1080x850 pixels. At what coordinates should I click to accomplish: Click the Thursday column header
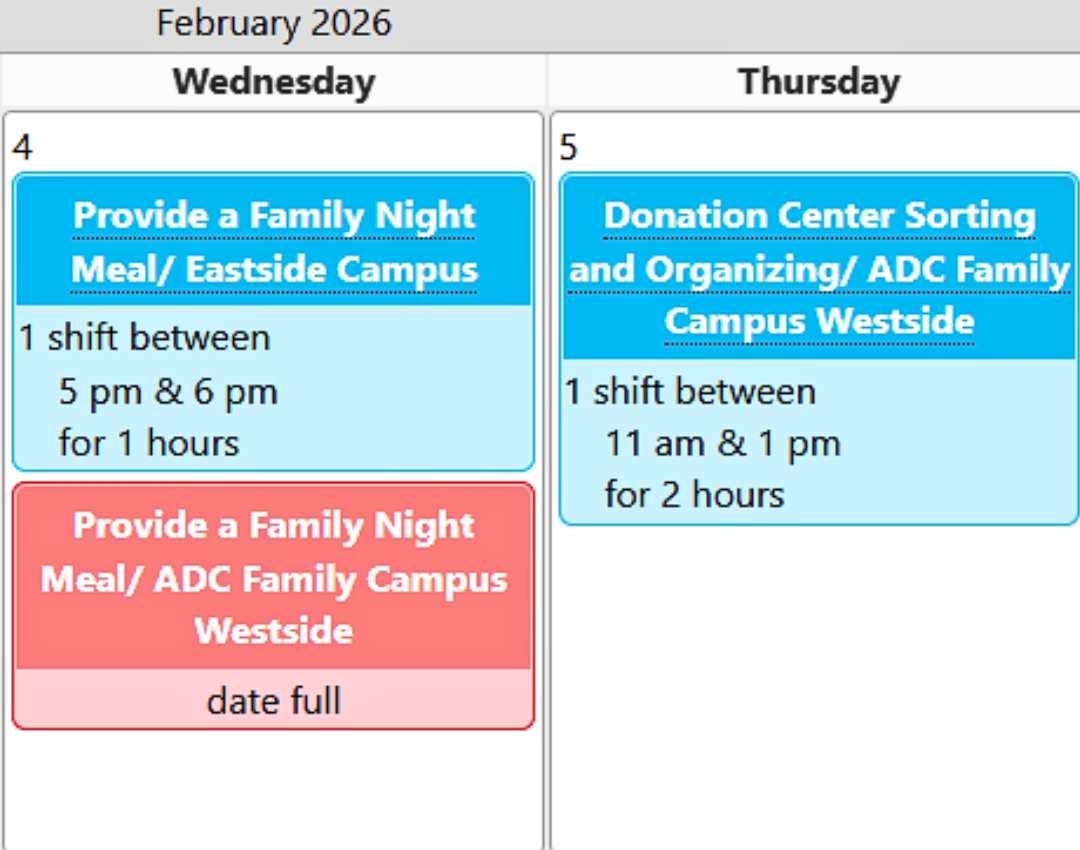point(819,81)
